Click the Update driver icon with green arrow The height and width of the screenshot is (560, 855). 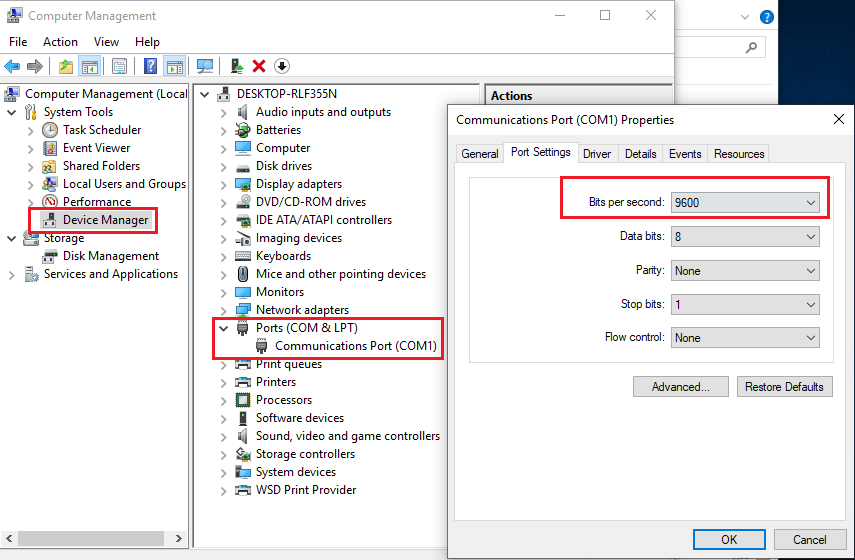pyautogui.click(x=237, y=66)
